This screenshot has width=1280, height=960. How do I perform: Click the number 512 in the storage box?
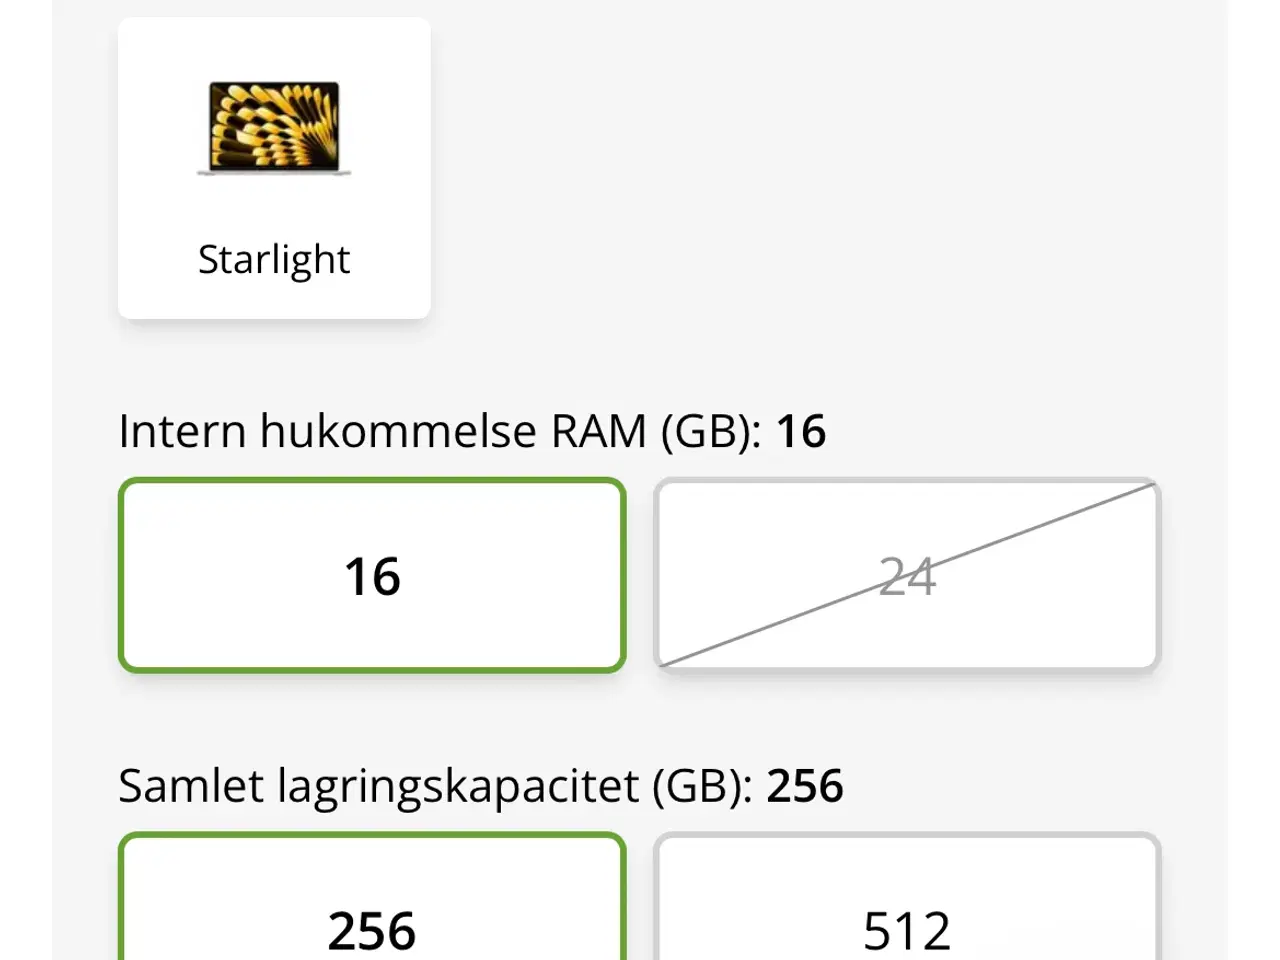tap(907, 931)
